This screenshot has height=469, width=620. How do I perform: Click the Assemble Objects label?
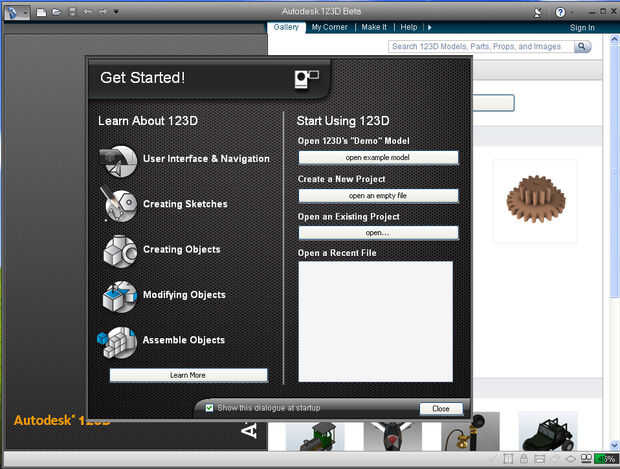[x=183, y=340]
